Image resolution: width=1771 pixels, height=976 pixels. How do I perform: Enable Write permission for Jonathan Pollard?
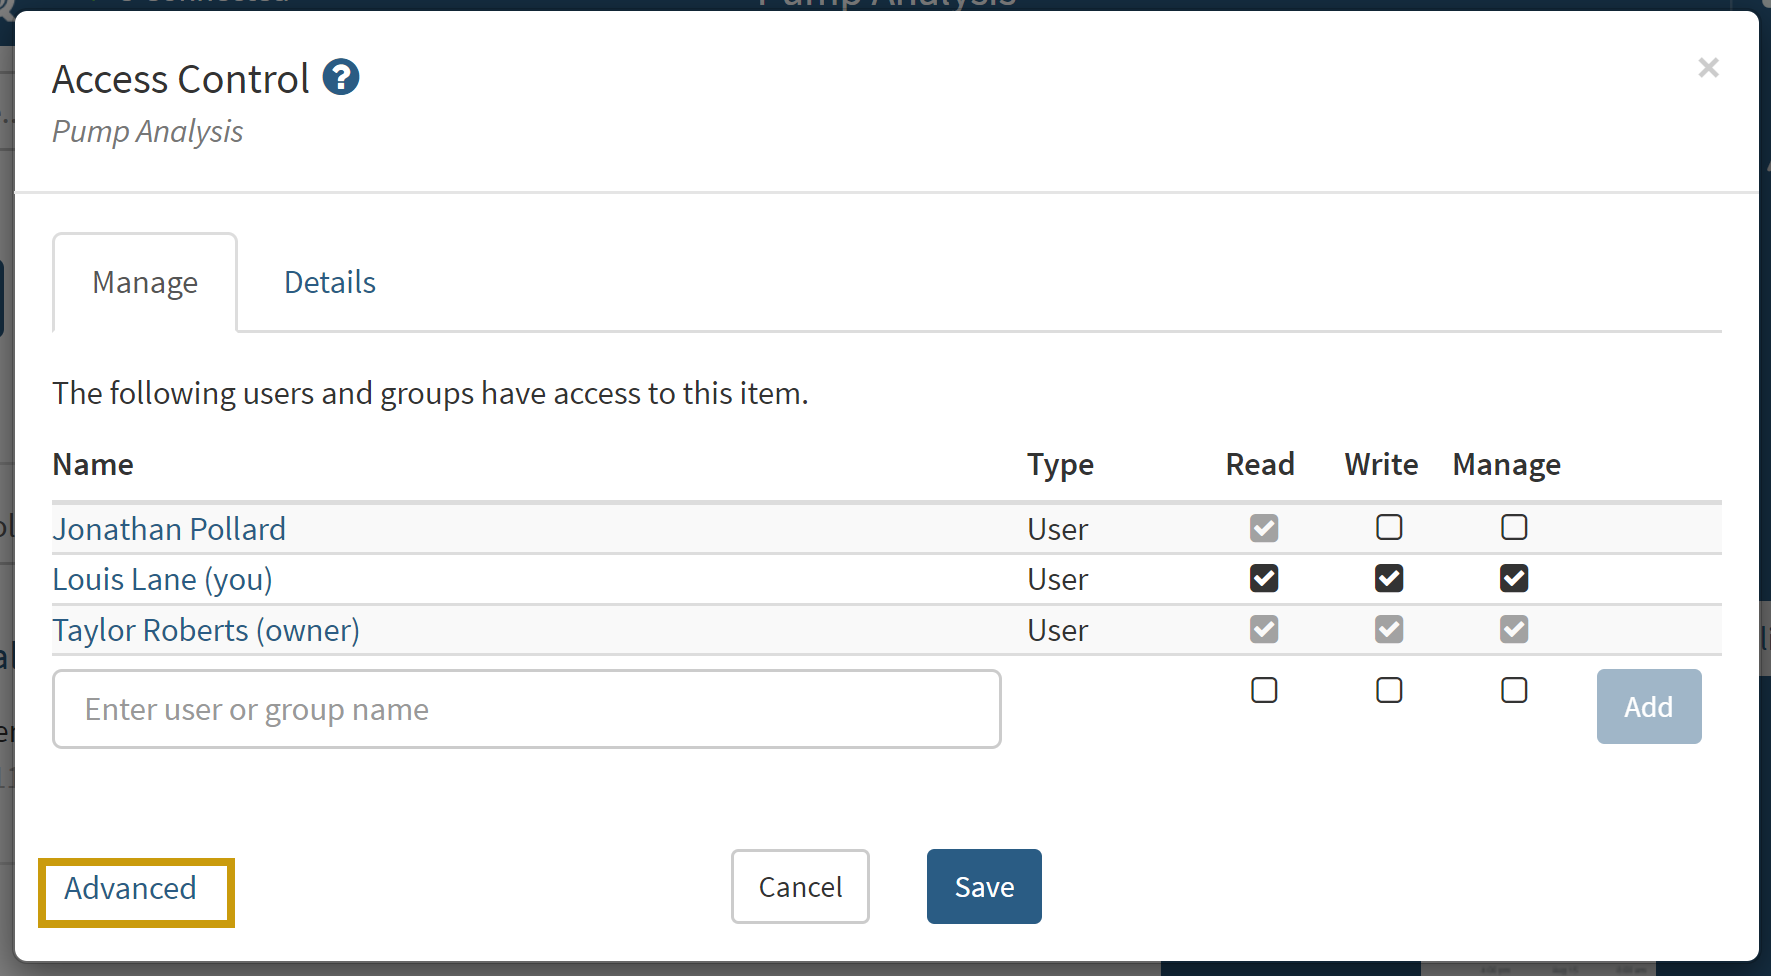[x=1389, y=527]
